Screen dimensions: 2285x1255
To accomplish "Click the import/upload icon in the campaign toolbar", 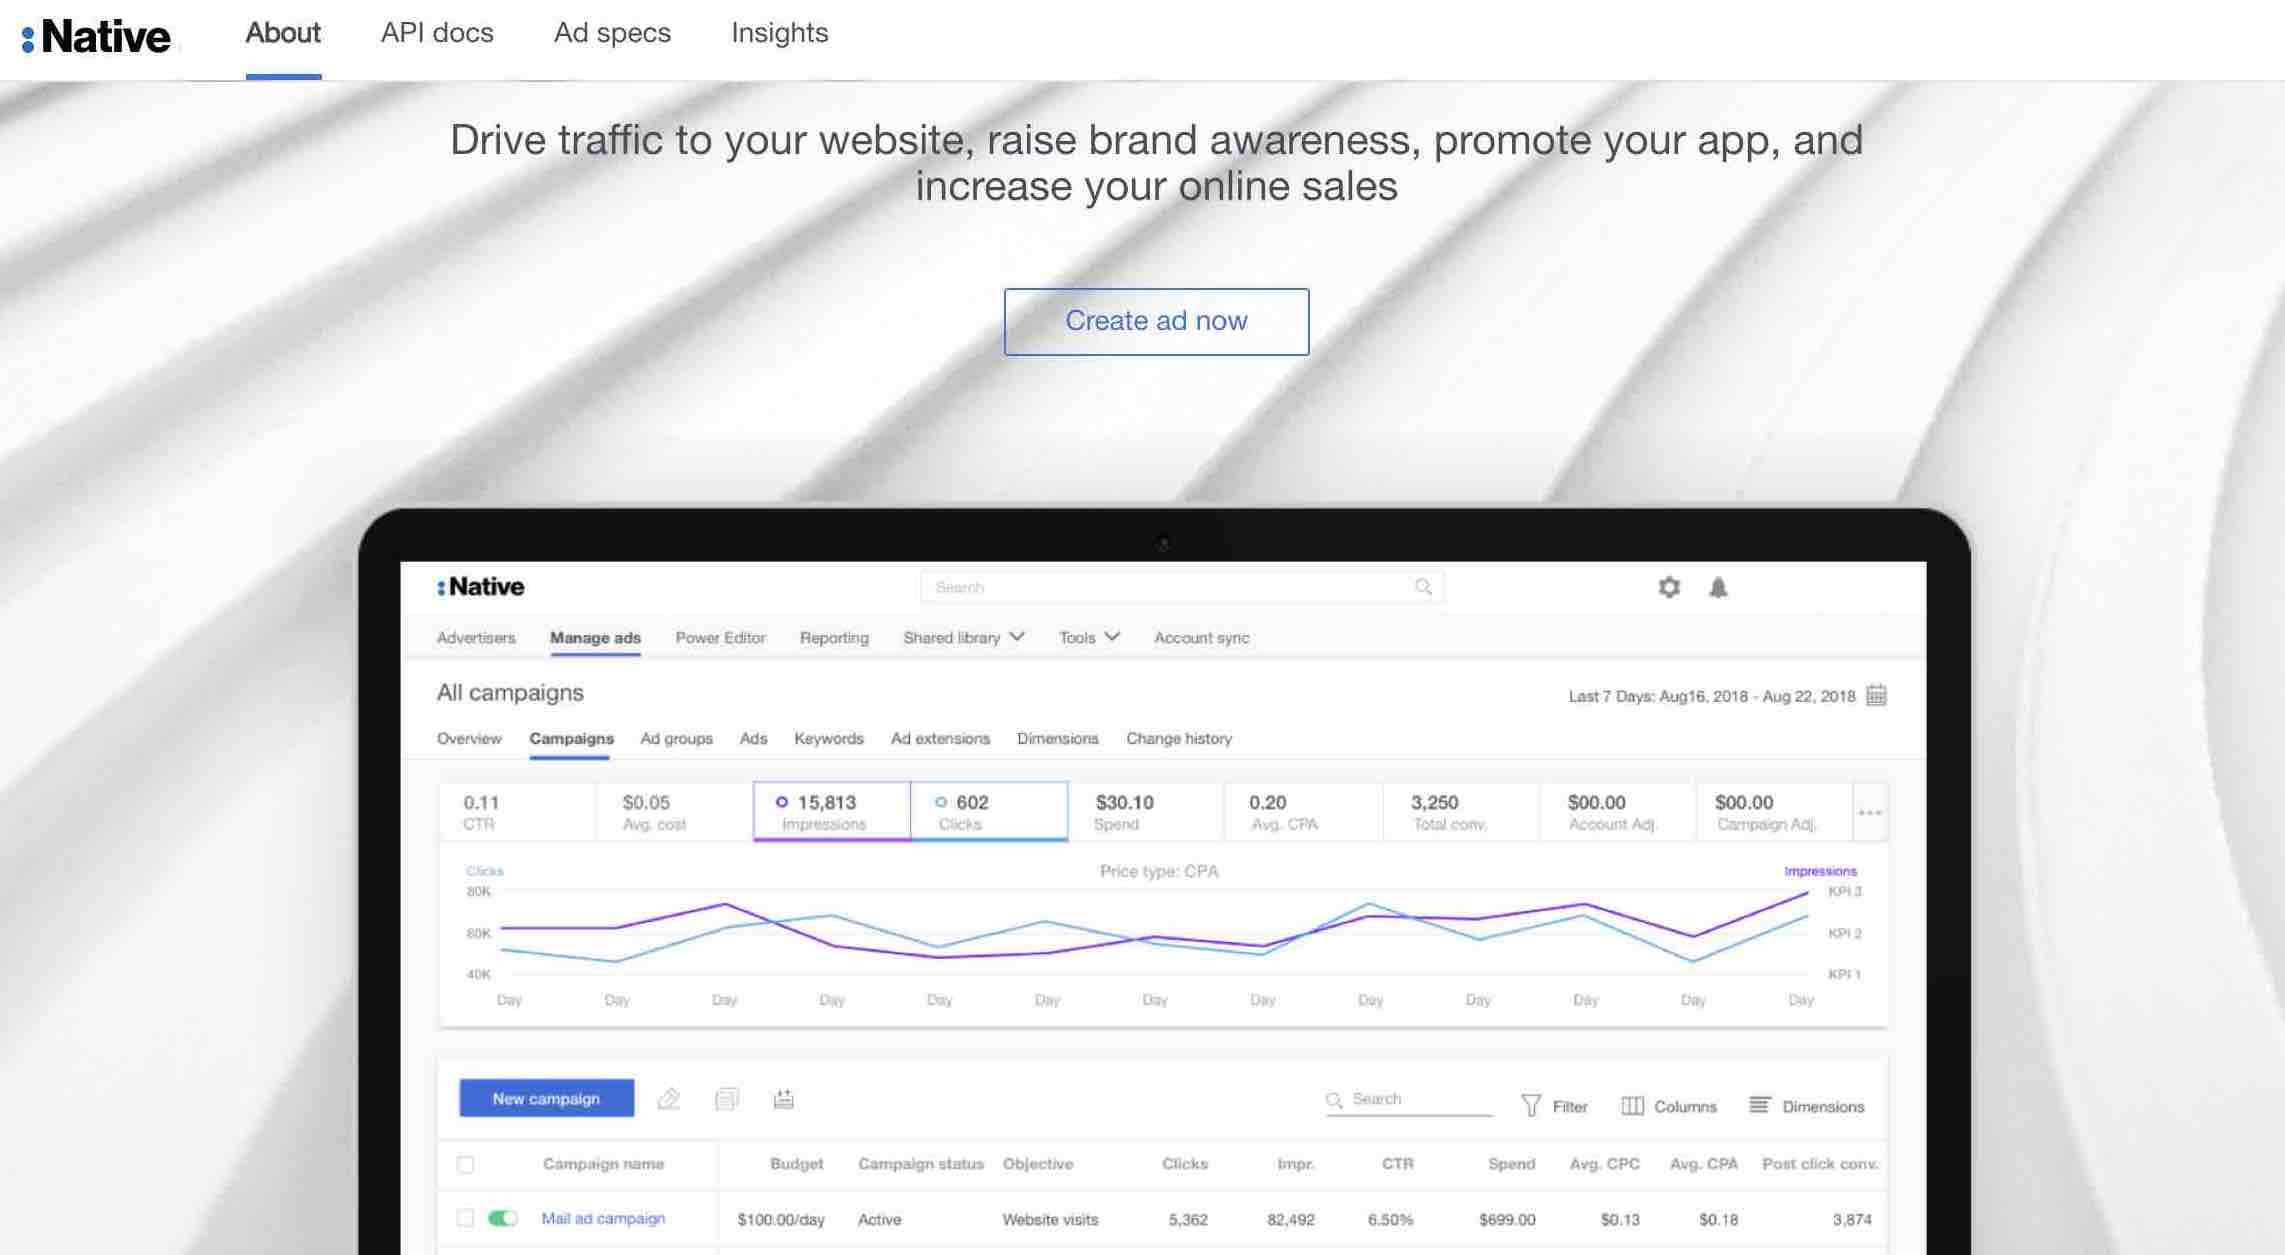I will point(784,1099).
